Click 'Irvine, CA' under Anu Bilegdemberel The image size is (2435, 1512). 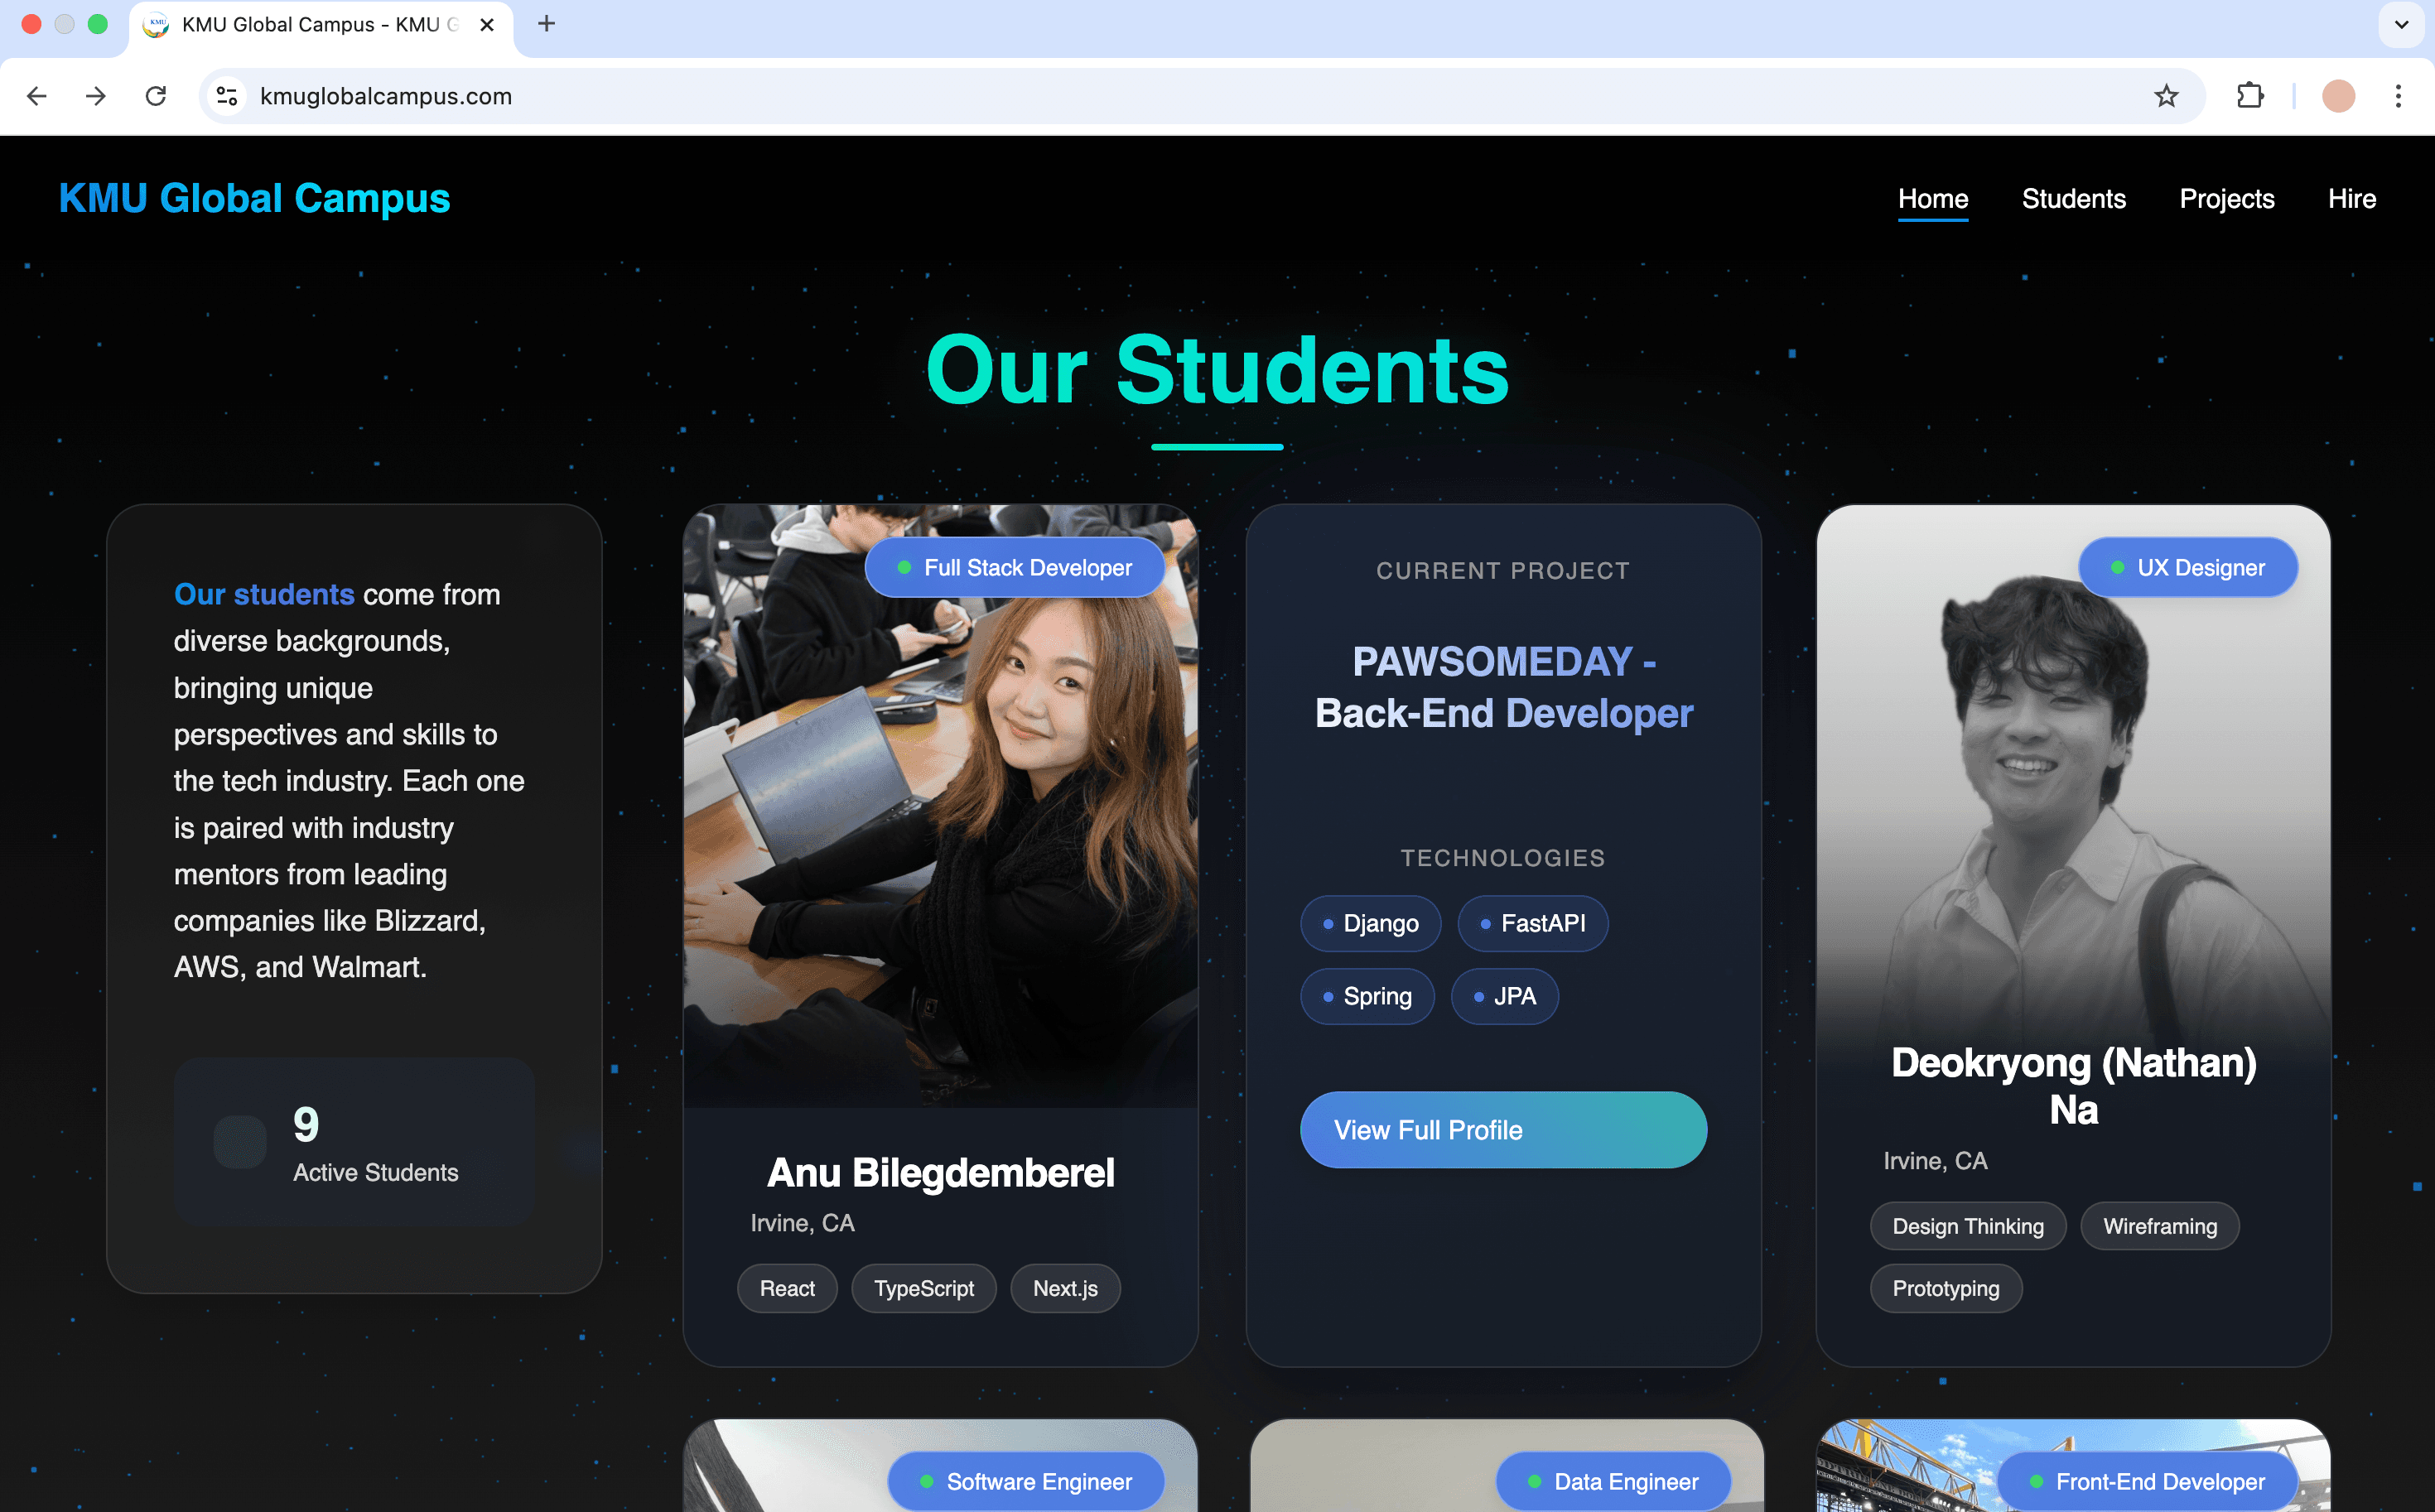(802, 1223)
